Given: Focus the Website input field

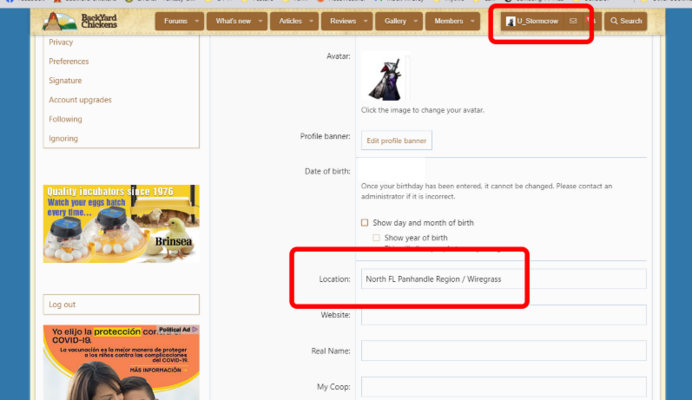Looking at the screenshot, I should pos(504,315).
